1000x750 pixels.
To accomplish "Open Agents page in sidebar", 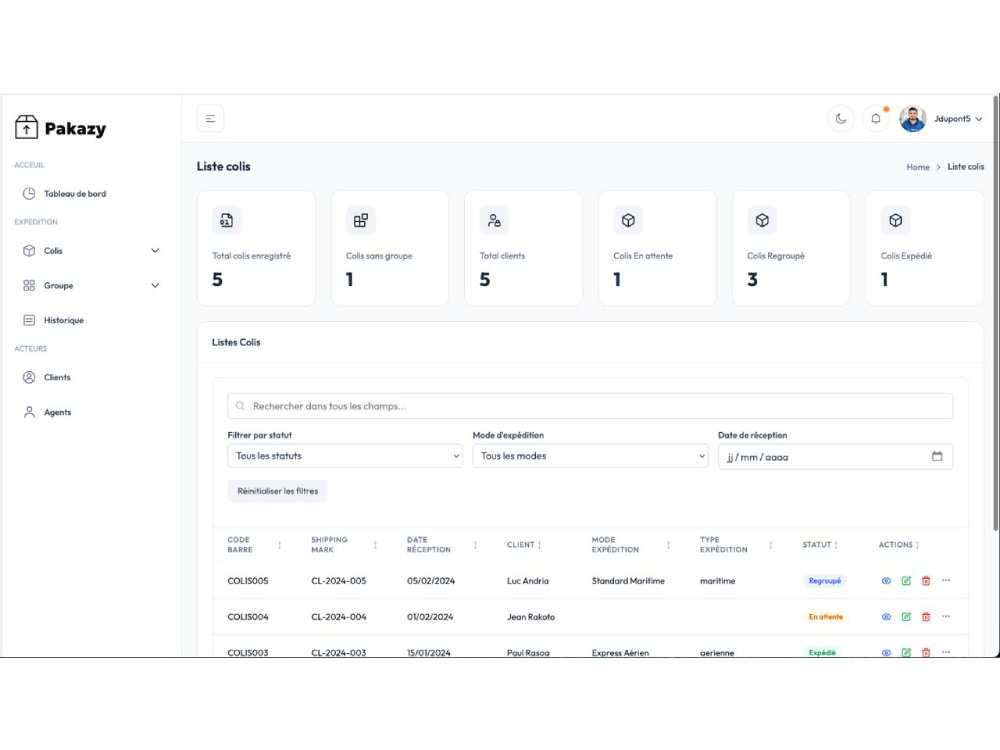I will pyautogui.click(x=57, y=413).
